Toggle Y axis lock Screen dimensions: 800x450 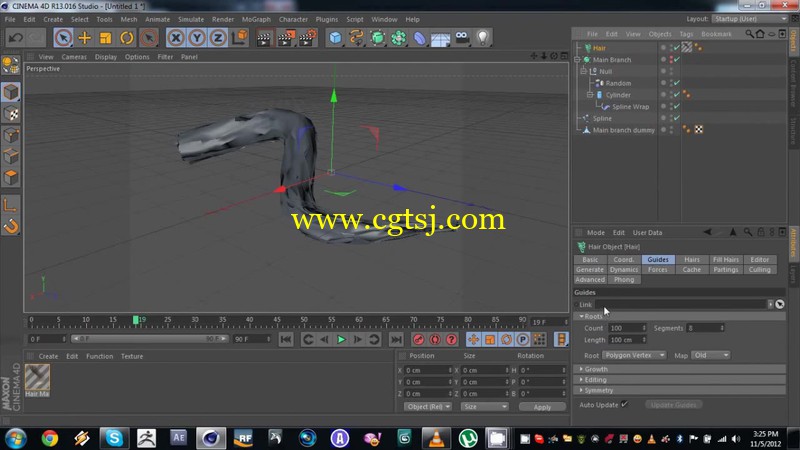tap(197, 38)
